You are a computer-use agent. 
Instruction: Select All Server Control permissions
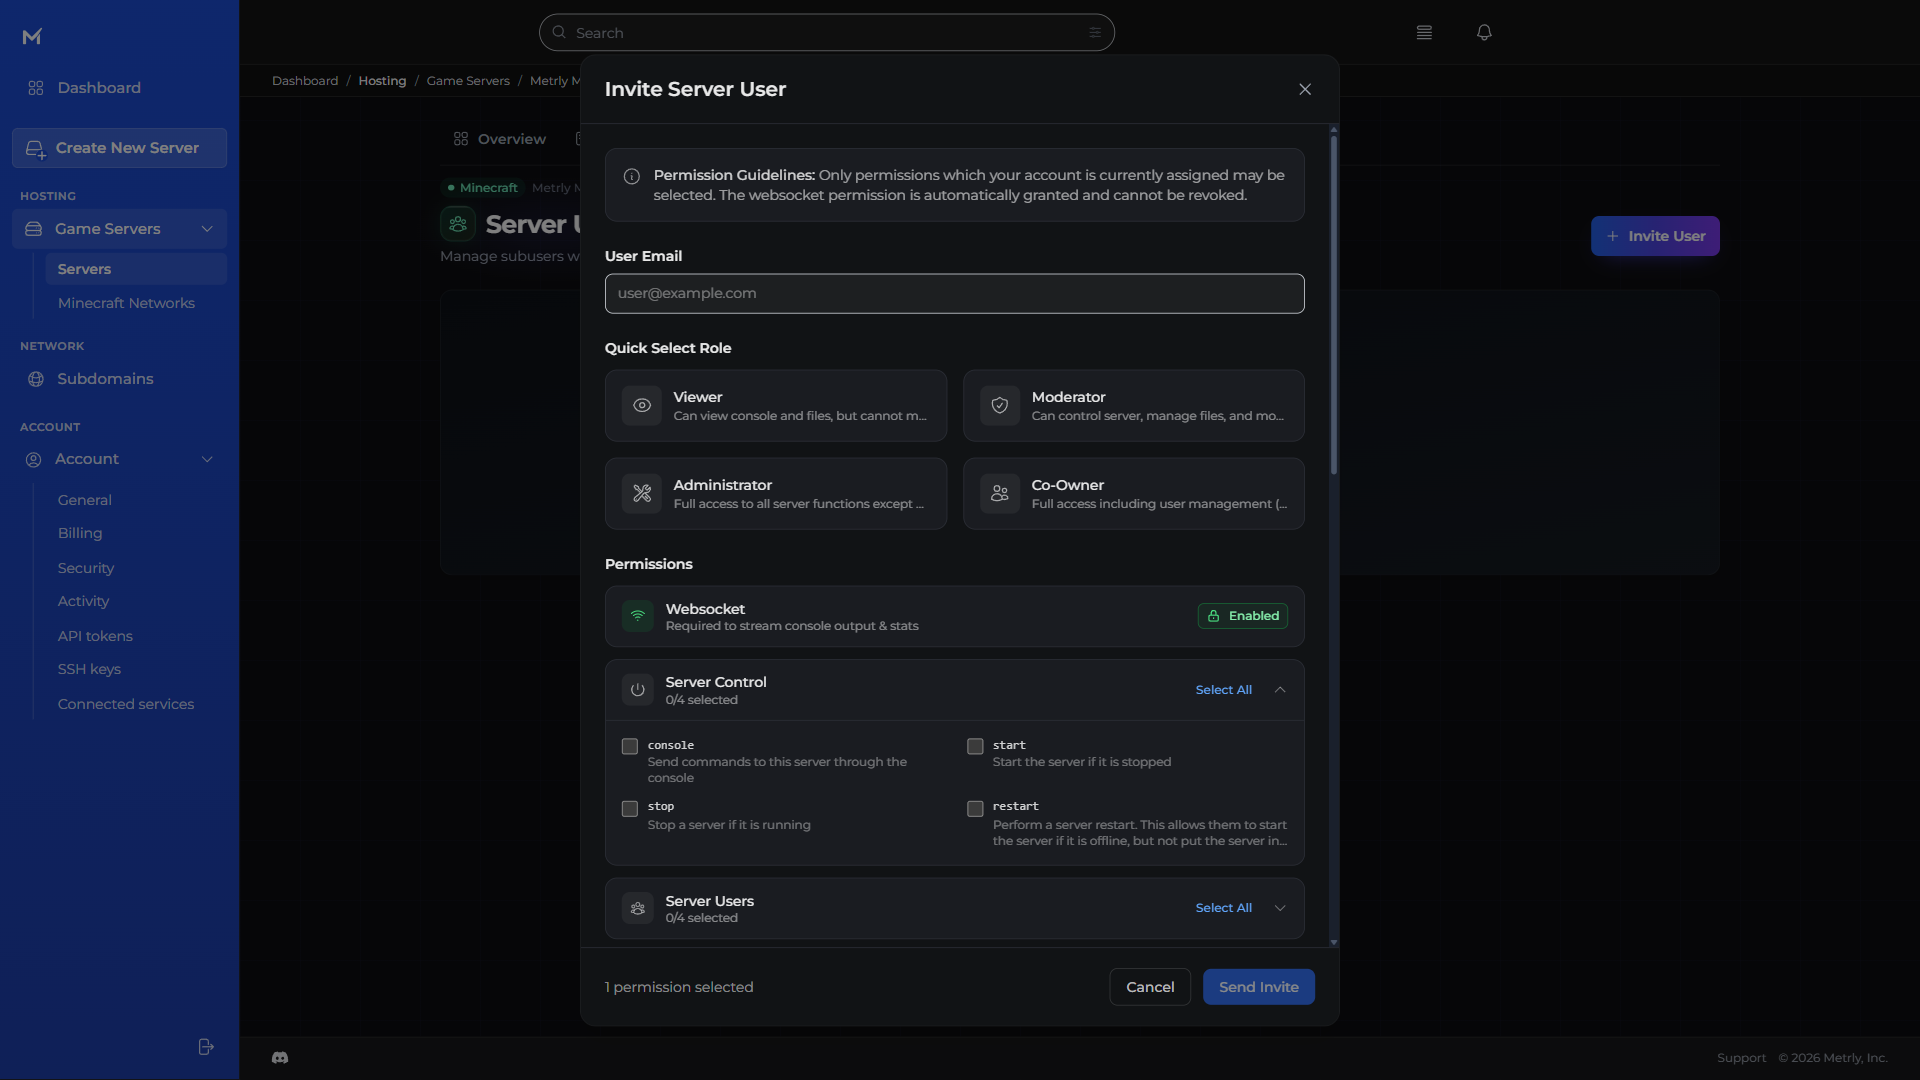coord(1223,690)
